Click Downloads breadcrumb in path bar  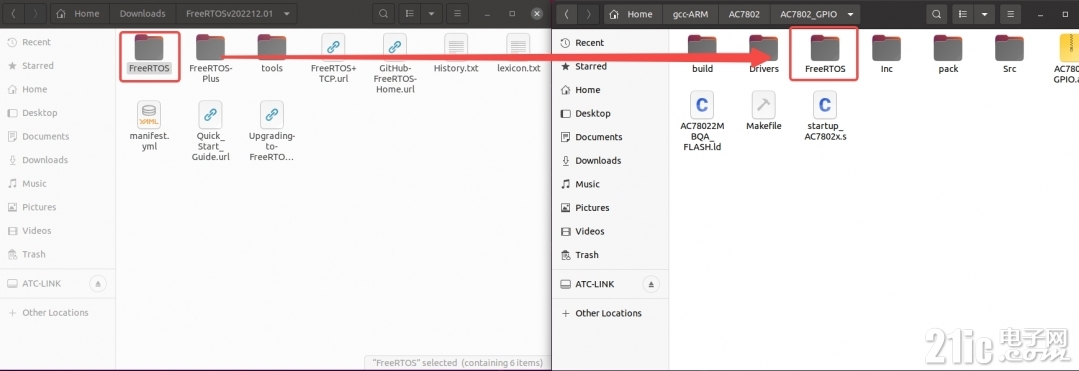coord(142,14)
